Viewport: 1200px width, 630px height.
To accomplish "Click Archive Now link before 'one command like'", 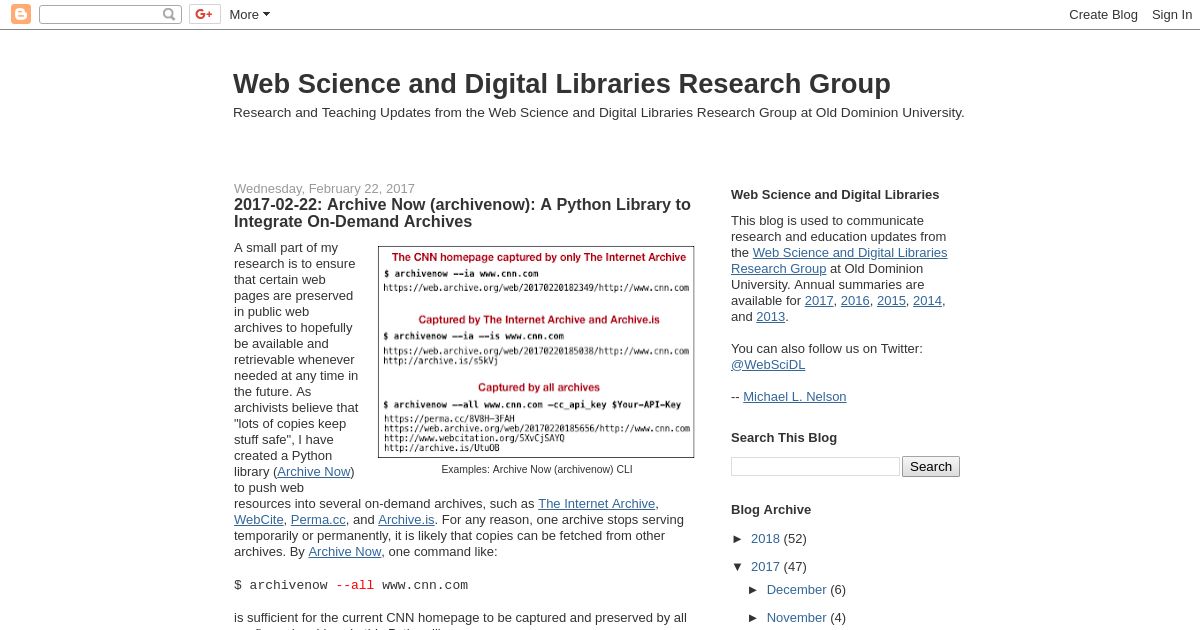I will (x=345, y=551).
